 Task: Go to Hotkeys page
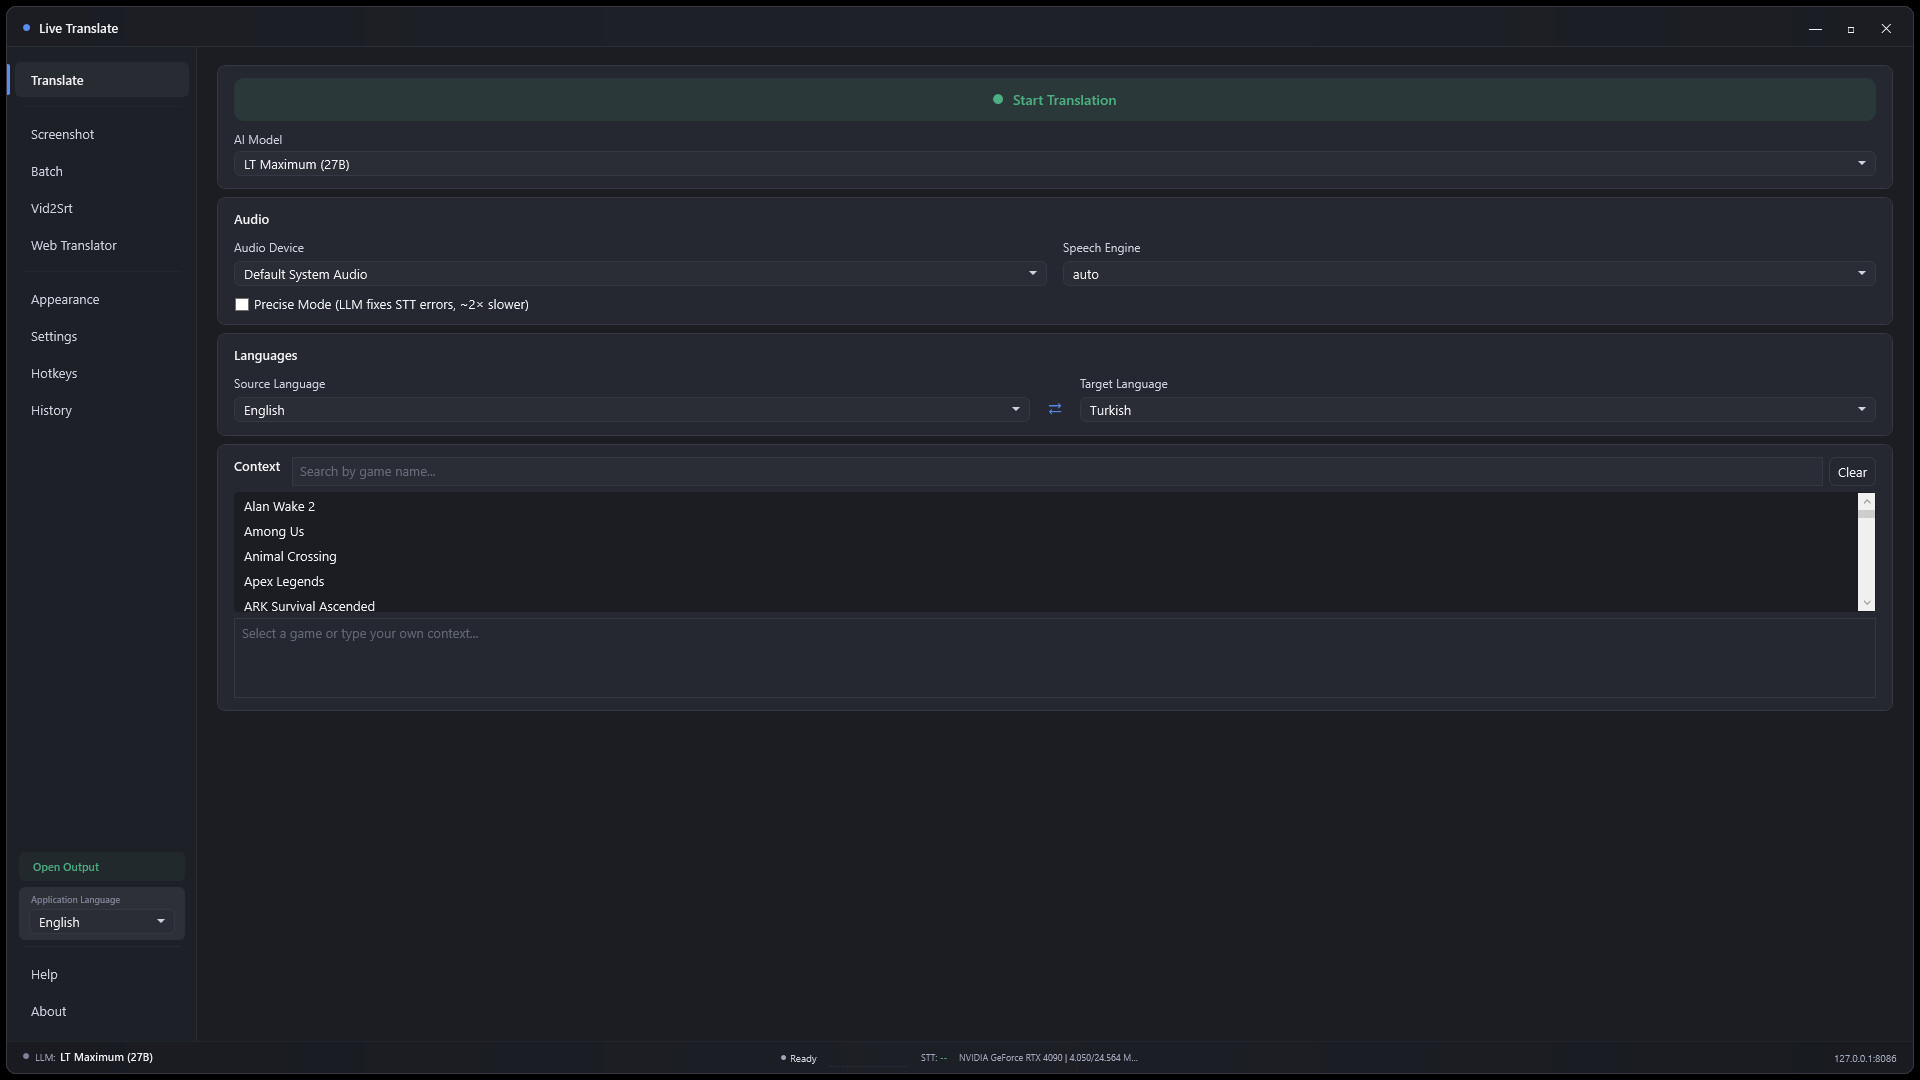[x=102, y=373]
